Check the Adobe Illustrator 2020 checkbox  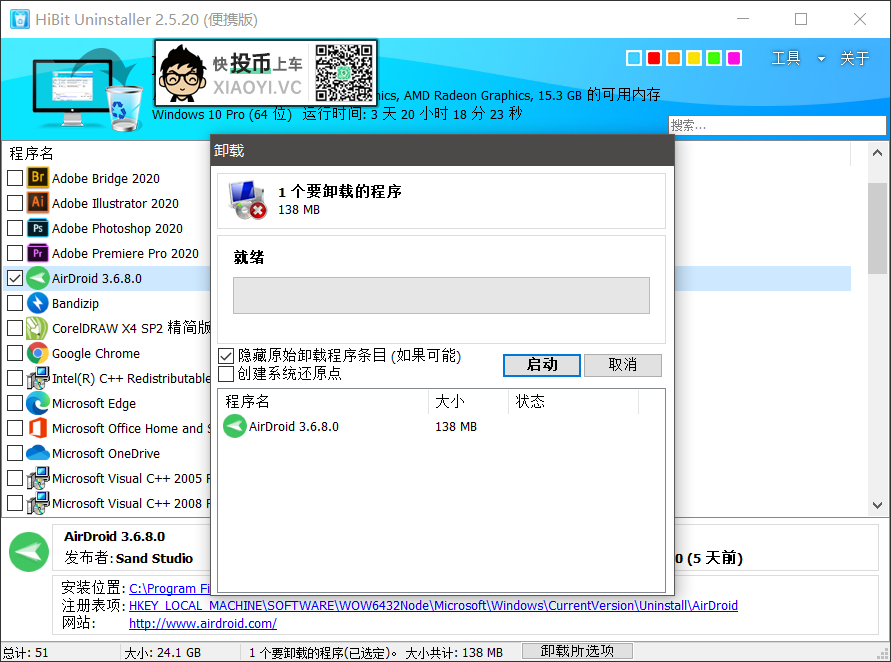pyautogui.click(x=15, y=203)
